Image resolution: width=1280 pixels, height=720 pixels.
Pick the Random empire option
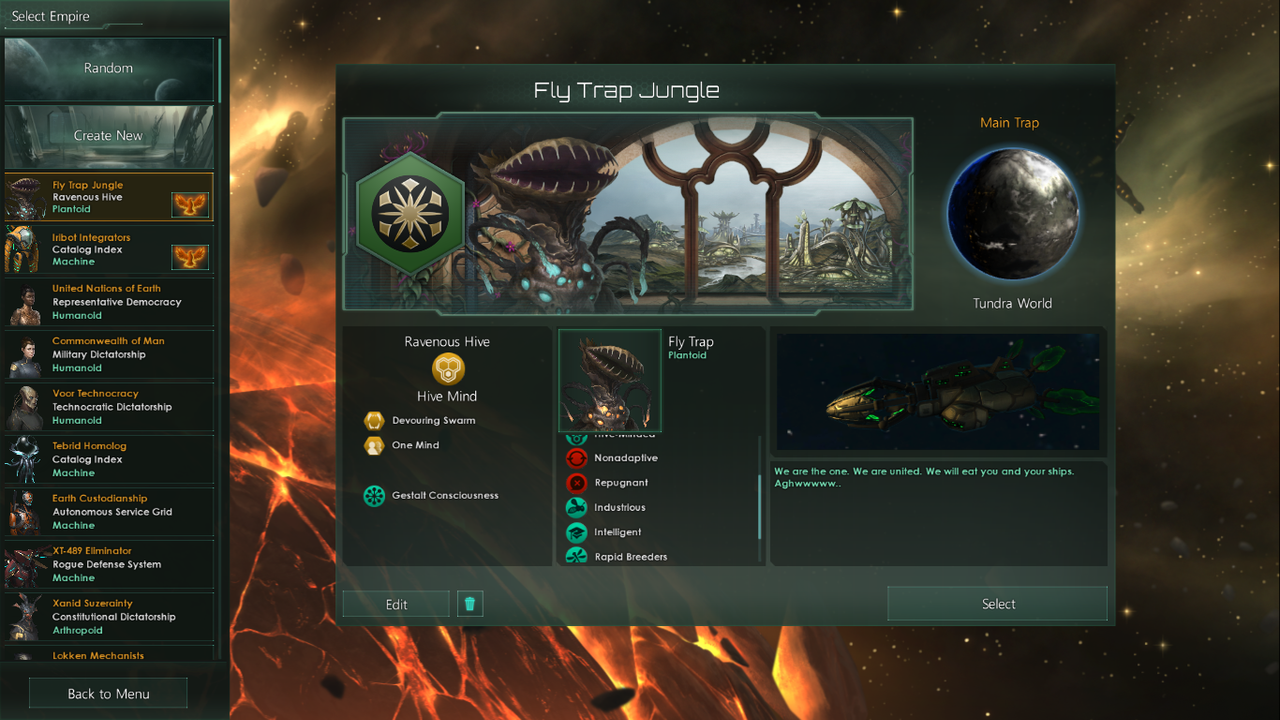pyautogui.click(x=109, y=69)
